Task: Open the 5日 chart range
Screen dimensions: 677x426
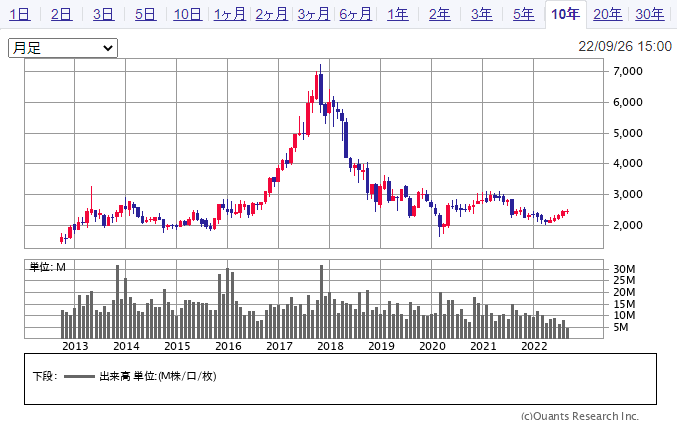Action: coord(145,15)
